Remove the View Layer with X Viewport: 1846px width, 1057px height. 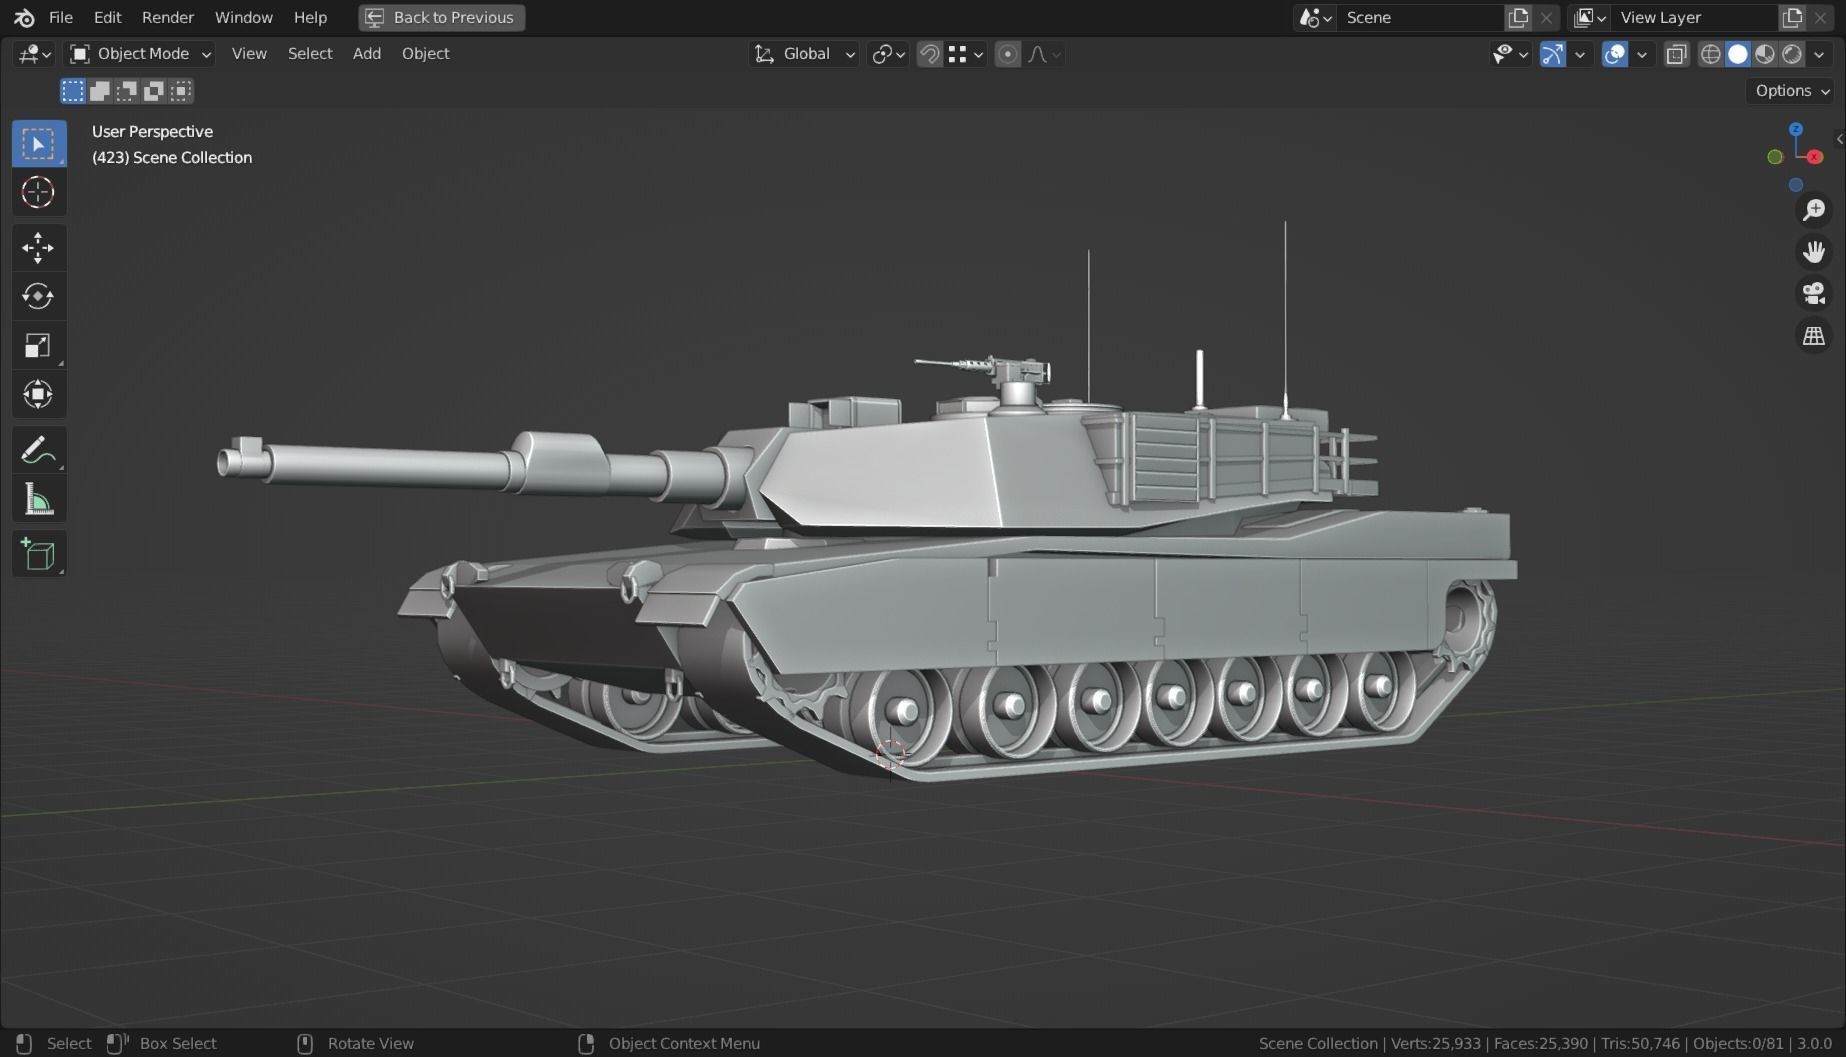pos(1820,17)
